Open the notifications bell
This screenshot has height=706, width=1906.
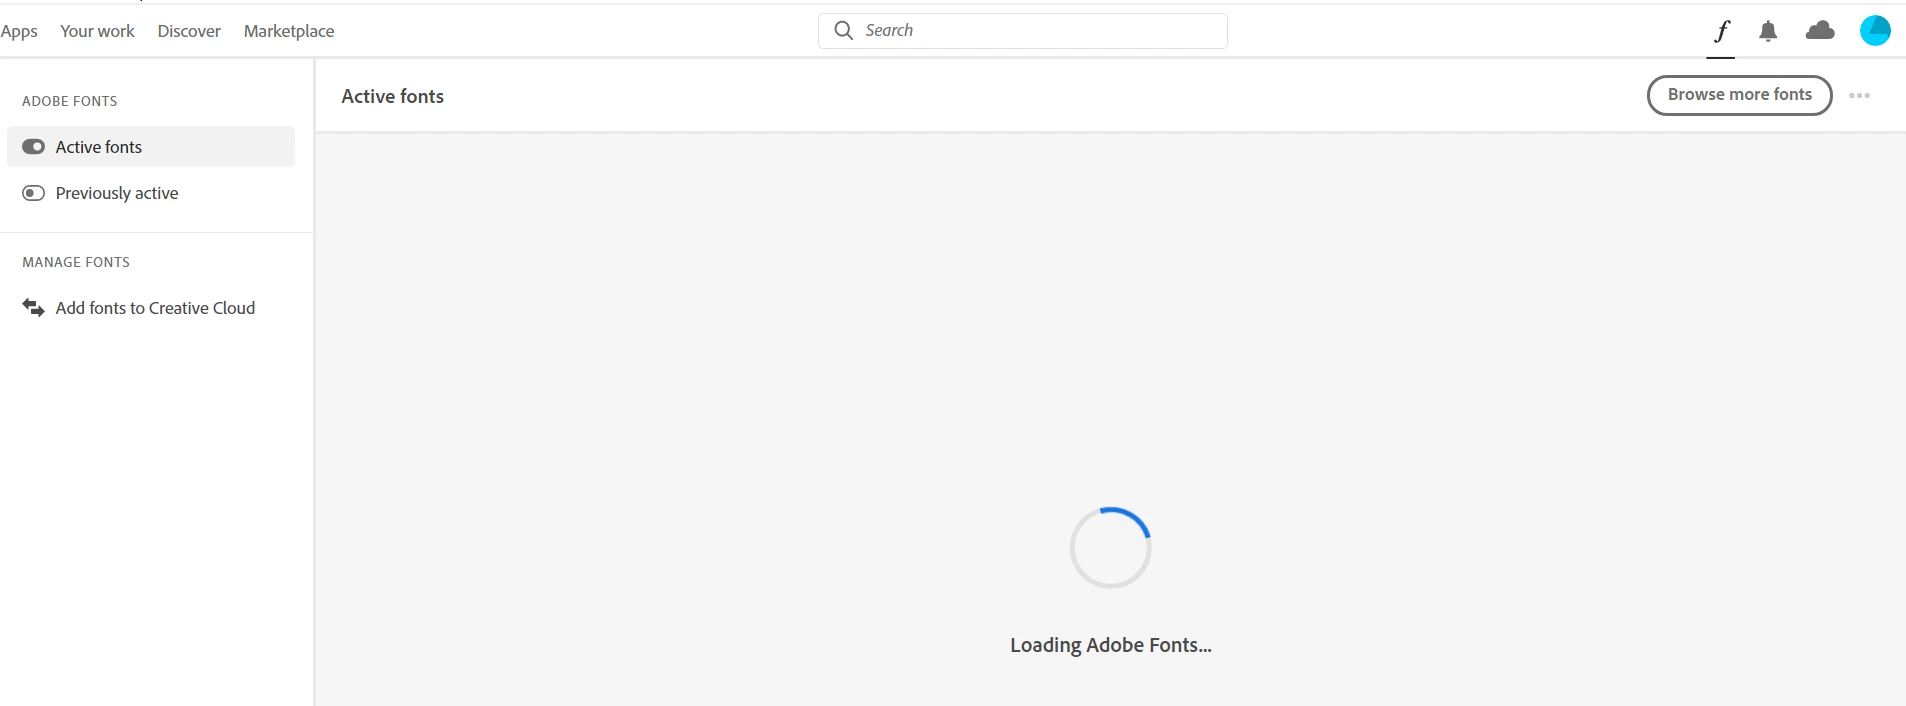pyautogui.click(x=1768, y=31)
